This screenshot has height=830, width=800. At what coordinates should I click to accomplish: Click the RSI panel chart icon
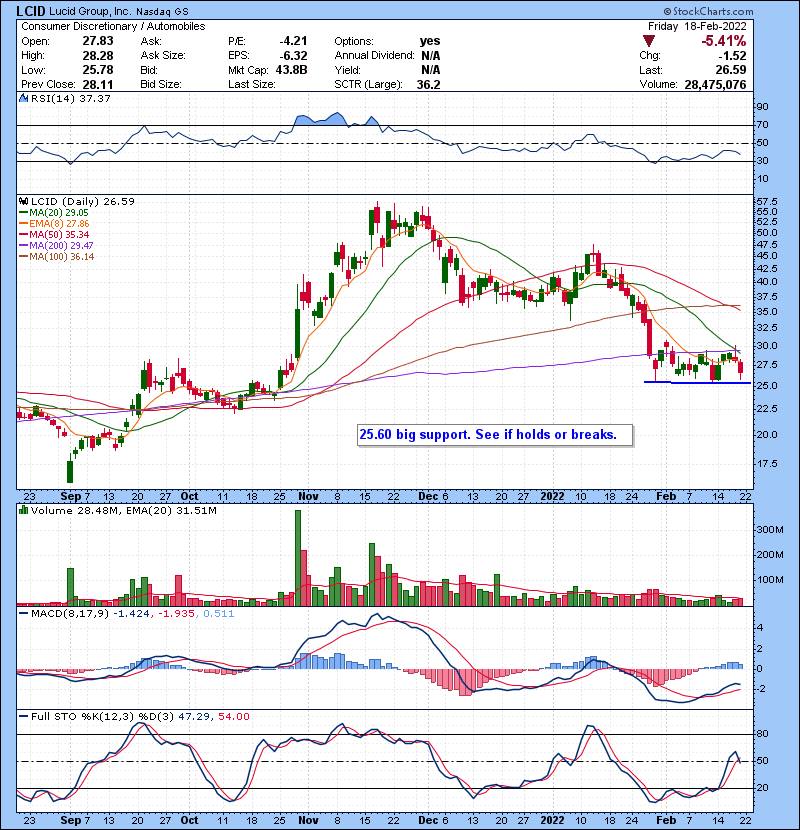(23, 98)
